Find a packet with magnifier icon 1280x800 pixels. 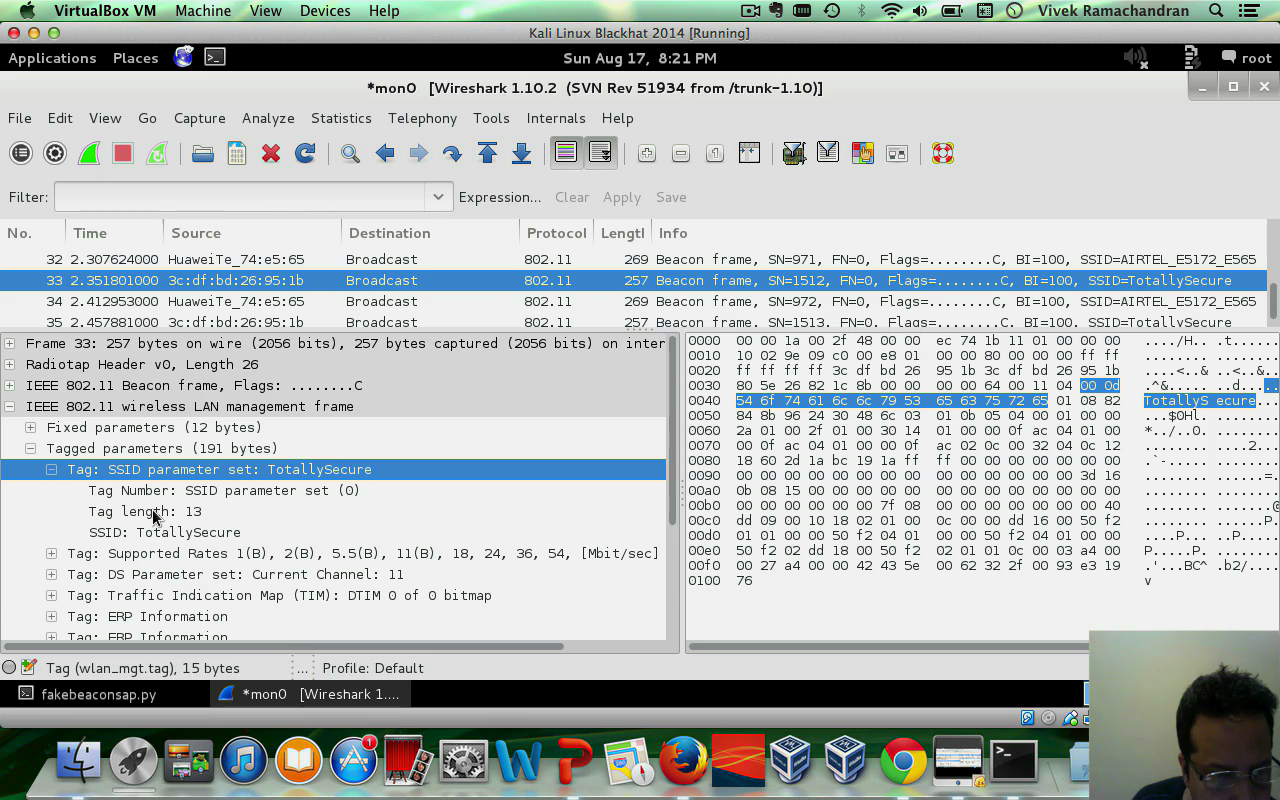(350, 153)
